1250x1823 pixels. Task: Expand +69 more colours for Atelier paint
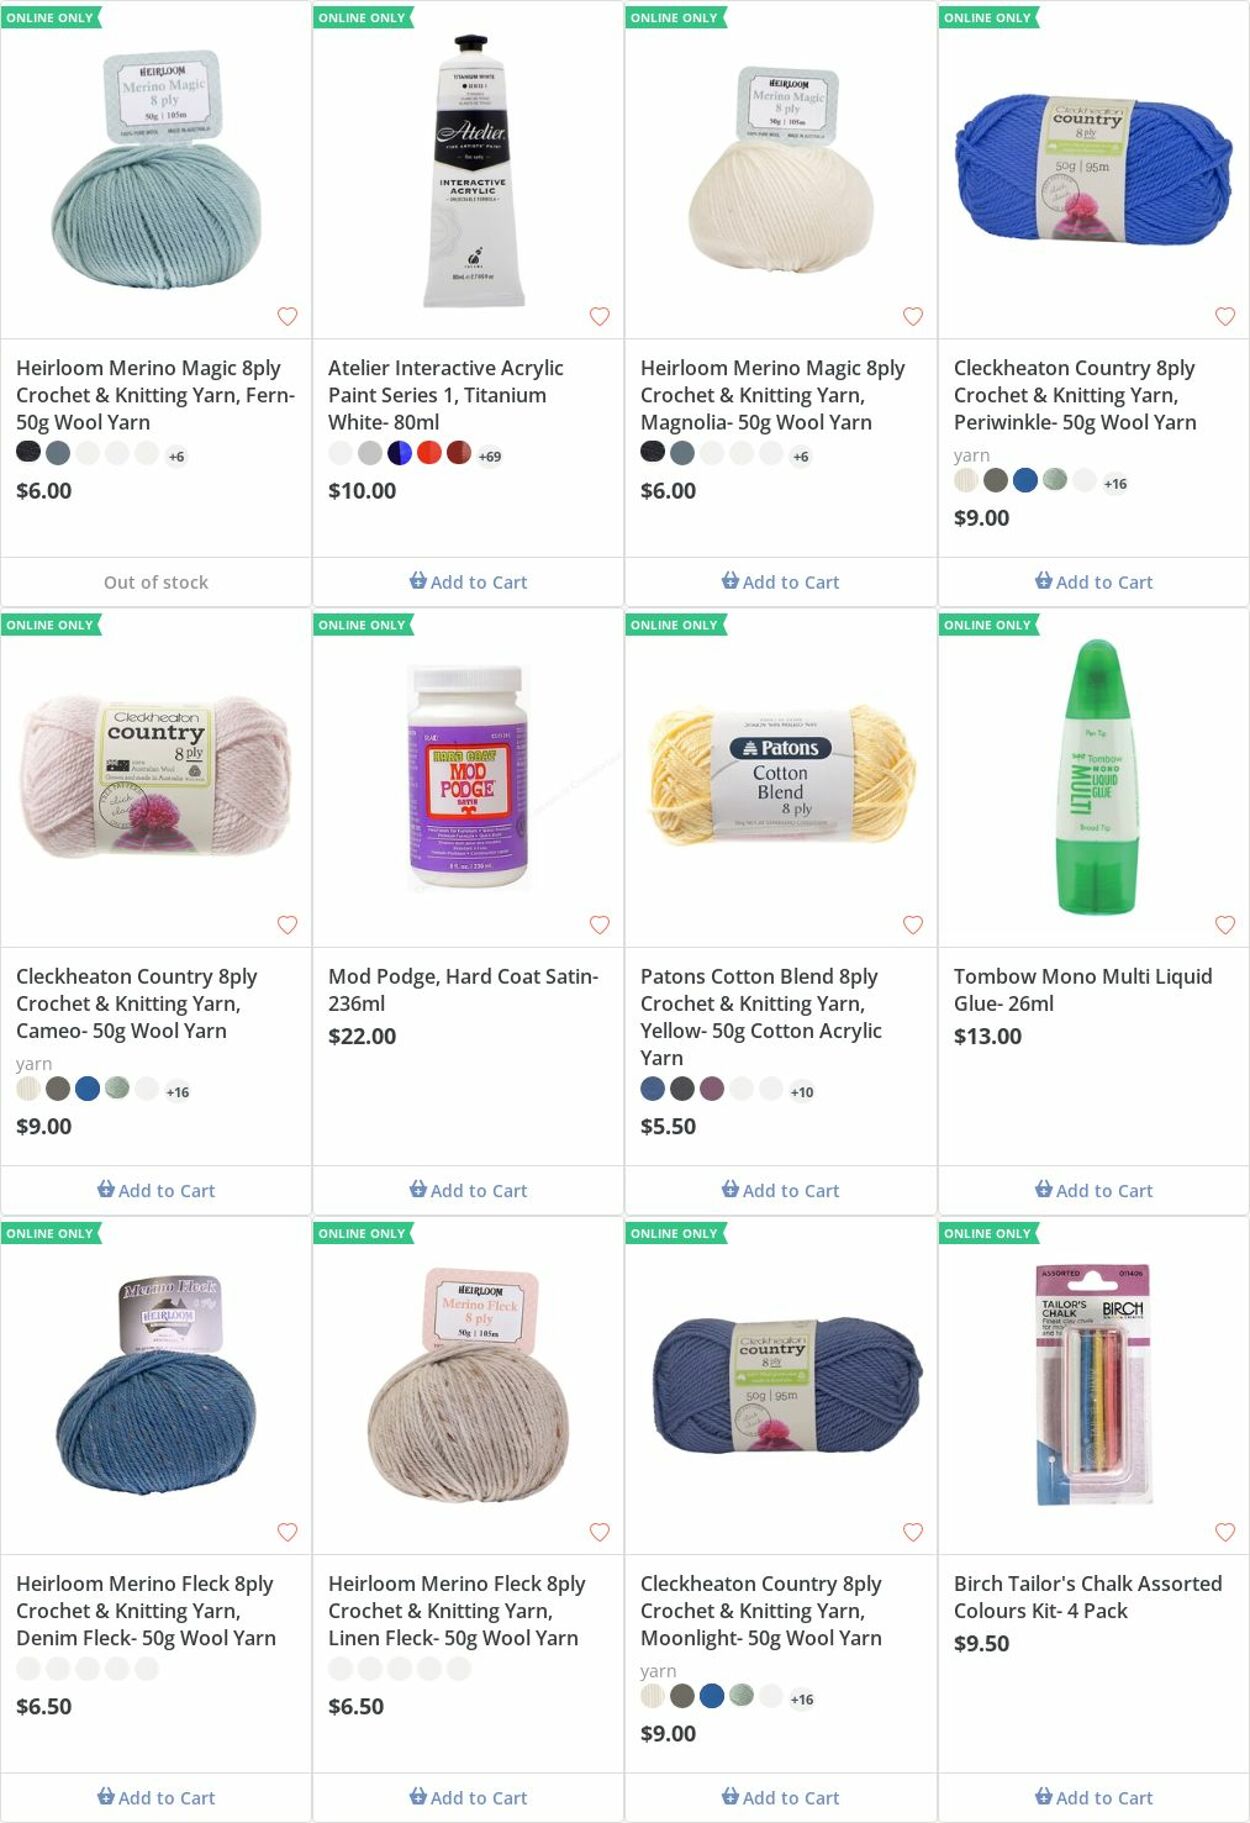click(489, 456)
